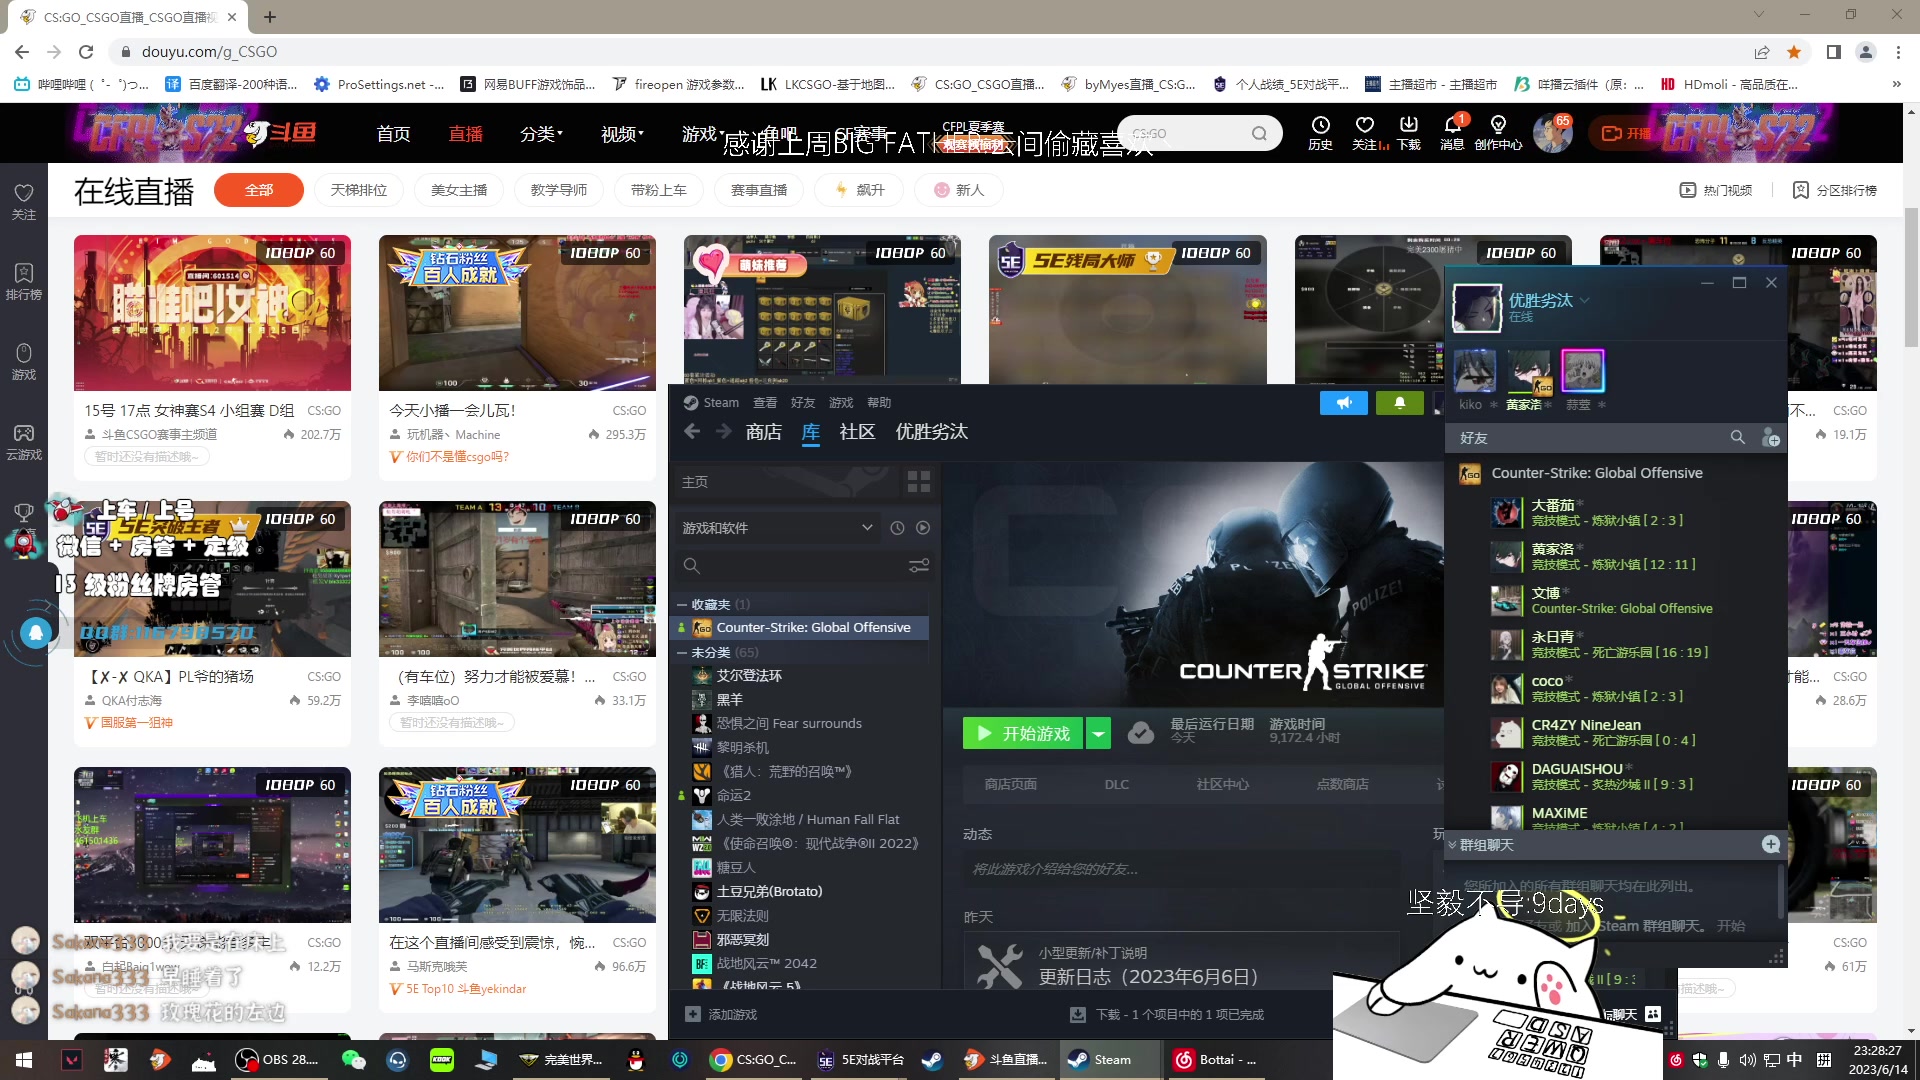Select the 赛事直播 filter pill

click(x=759, y=190)
